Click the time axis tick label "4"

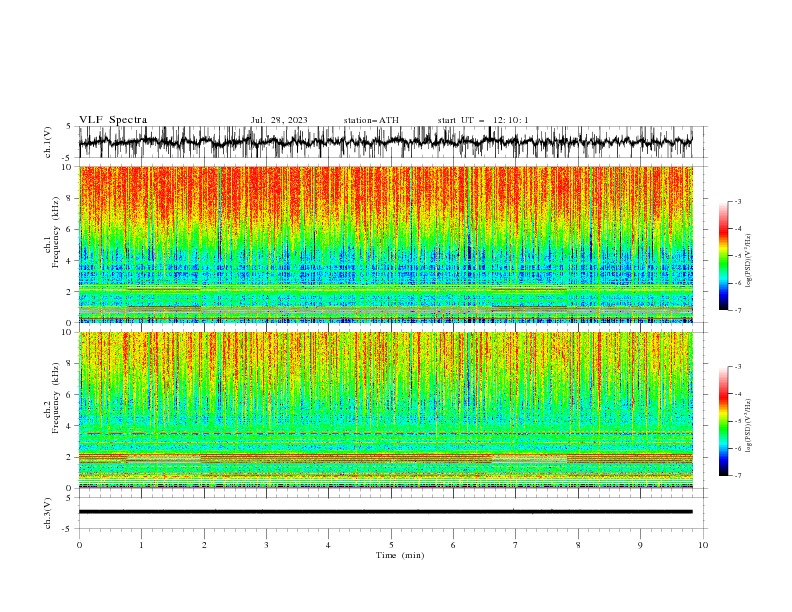click(328, 545)
